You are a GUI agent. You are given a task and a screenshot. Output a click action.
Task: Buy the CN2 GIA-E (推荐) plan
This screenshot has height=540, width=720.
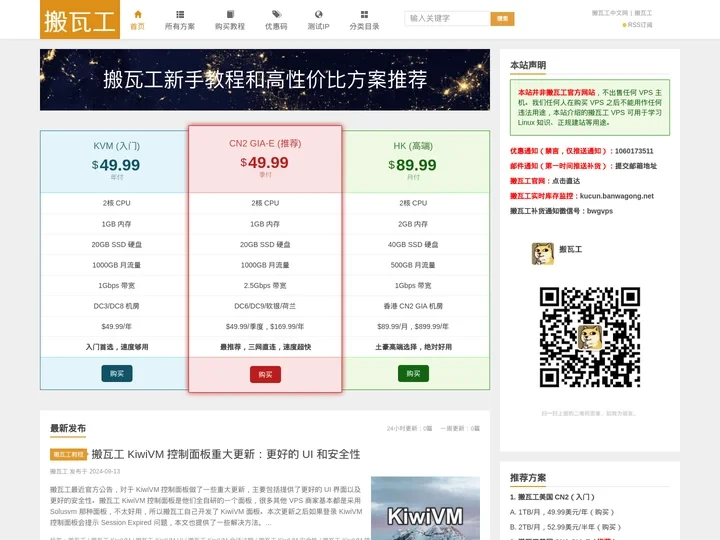click(x=265, y=375)
